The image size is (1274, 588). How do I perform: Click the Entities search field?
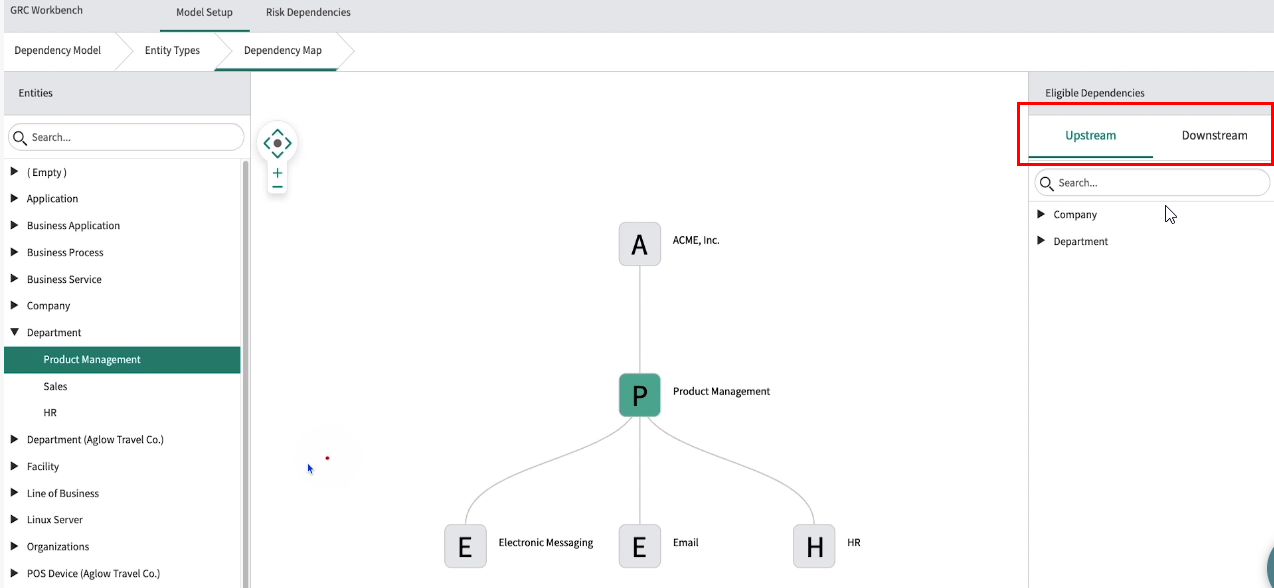135,137
